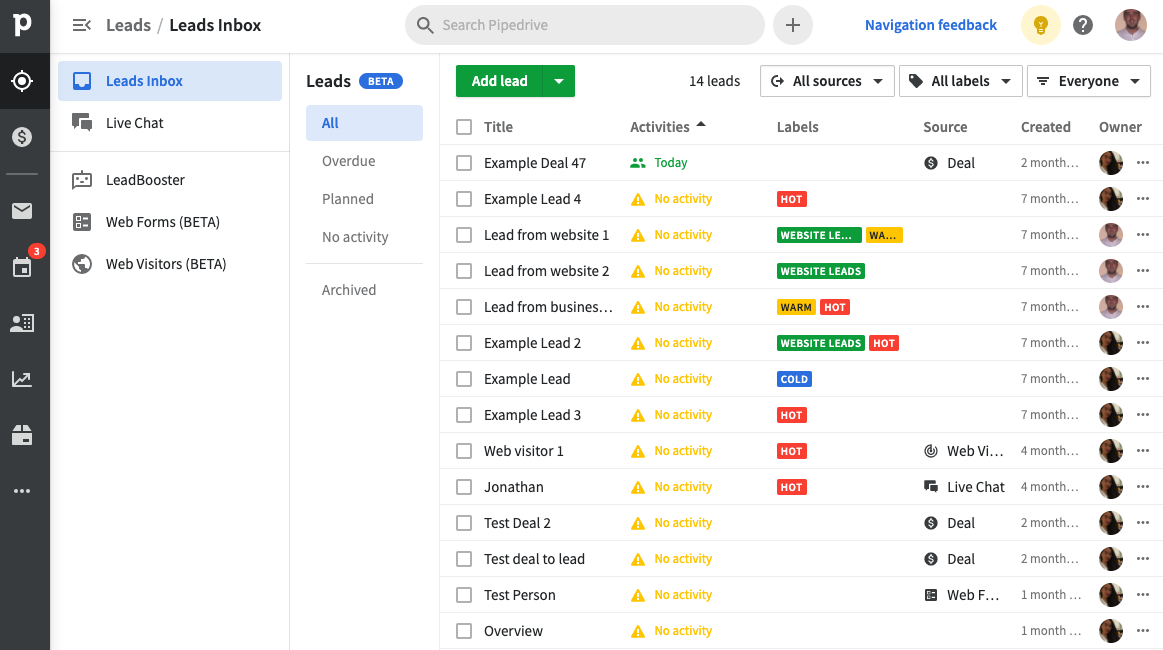Viewport: 1163px width, 650px height.
Task: Click No activity for Test deal to lead
Action: [683, 559]
